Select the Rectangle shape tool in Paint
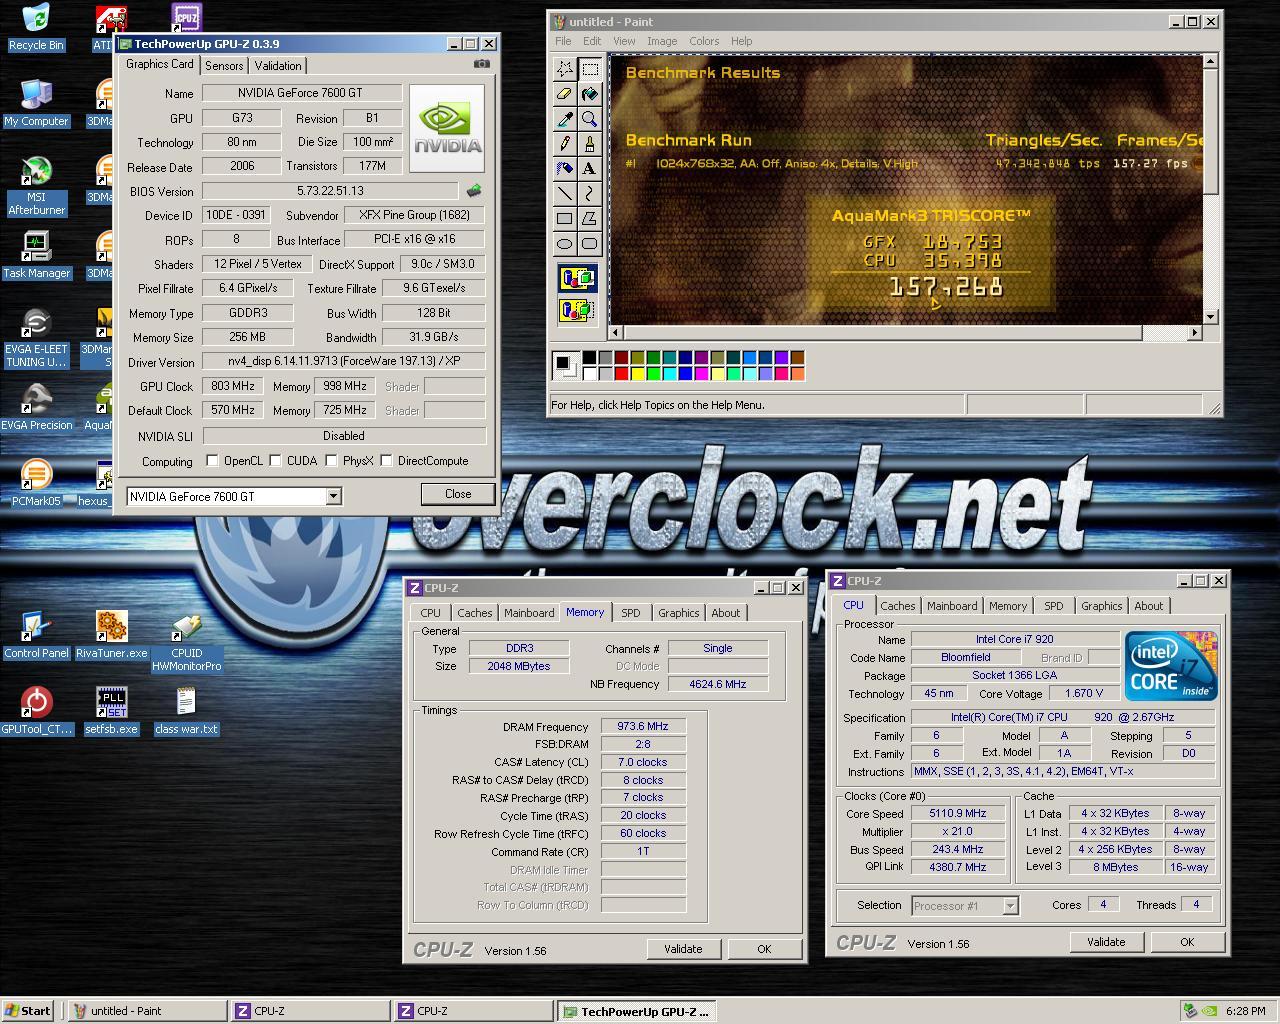Screen dimensions: 1280x1024 tap(565, 219)
